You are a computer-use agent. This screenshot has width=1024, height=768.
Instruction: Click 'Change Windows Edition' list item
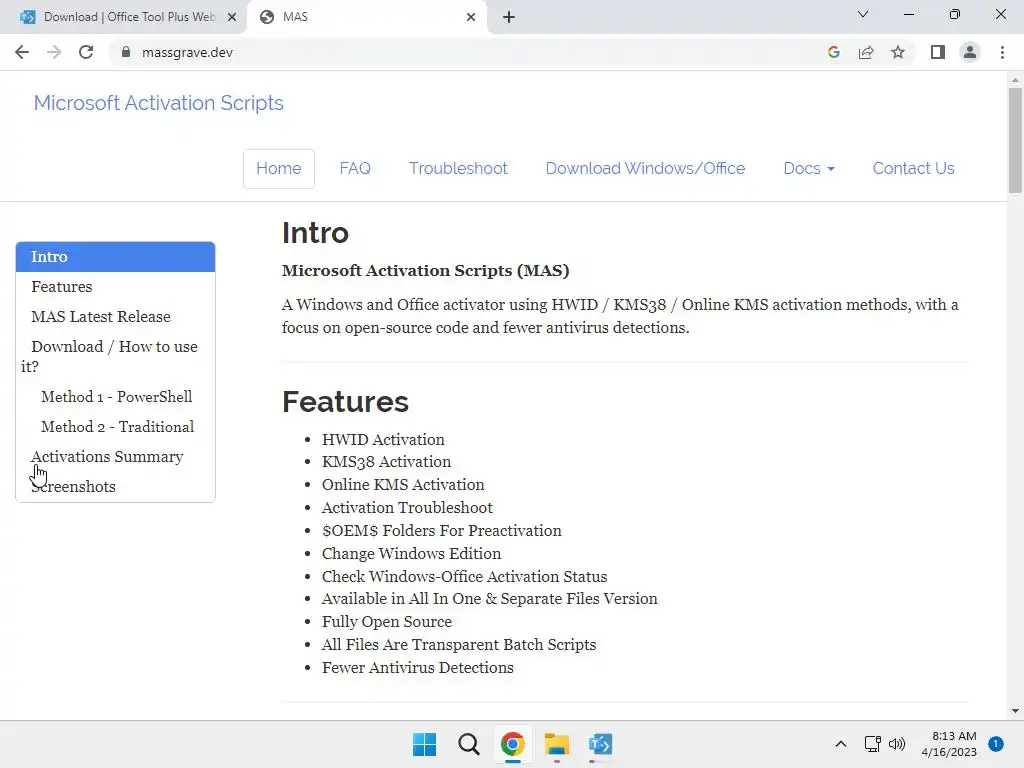[411, 554]
